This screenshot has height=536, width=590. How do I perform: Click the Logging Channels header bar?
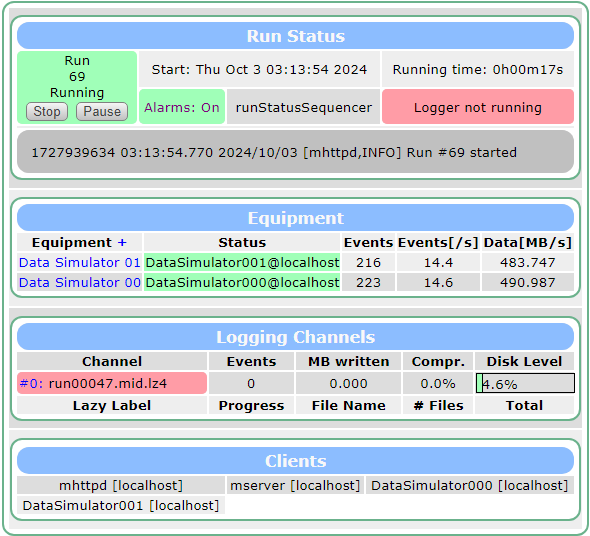295,337
